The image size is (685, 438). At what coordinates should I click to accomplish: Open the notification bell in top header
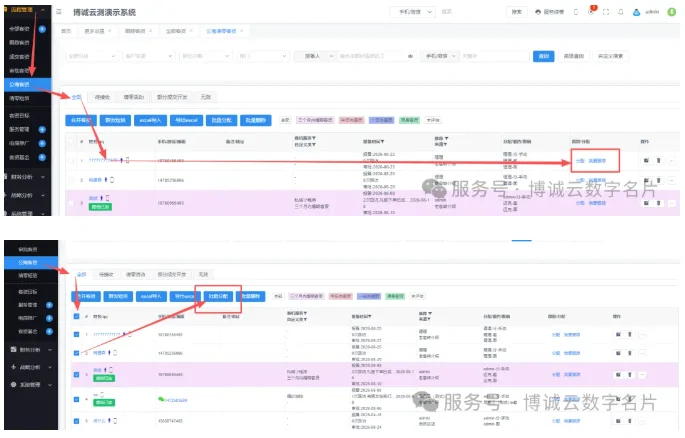click(620, 12)
